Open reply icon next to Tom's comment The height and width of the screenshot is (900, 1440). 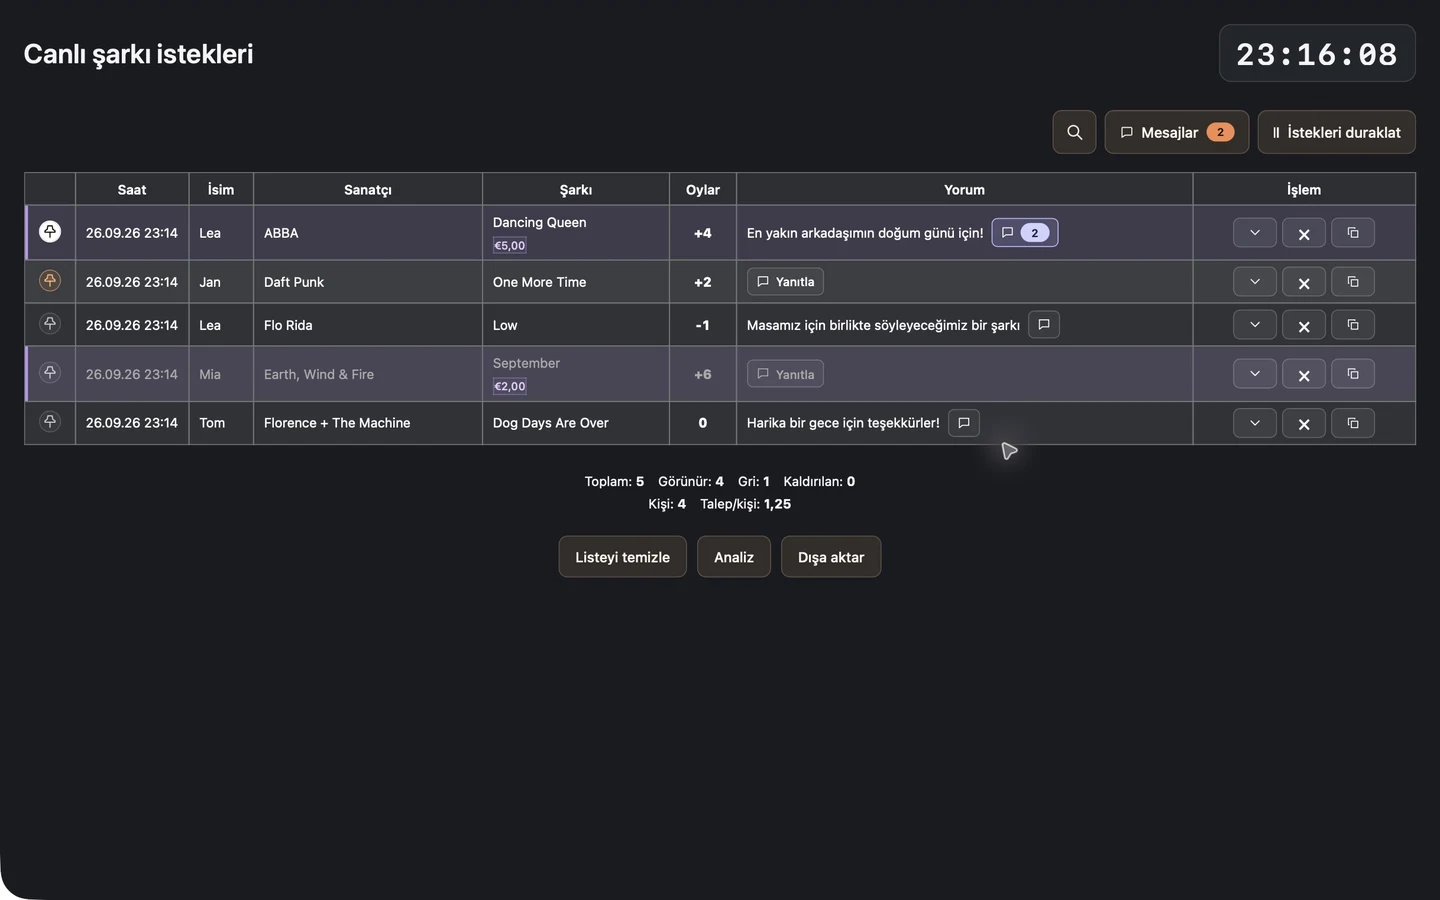pos(964,422)
